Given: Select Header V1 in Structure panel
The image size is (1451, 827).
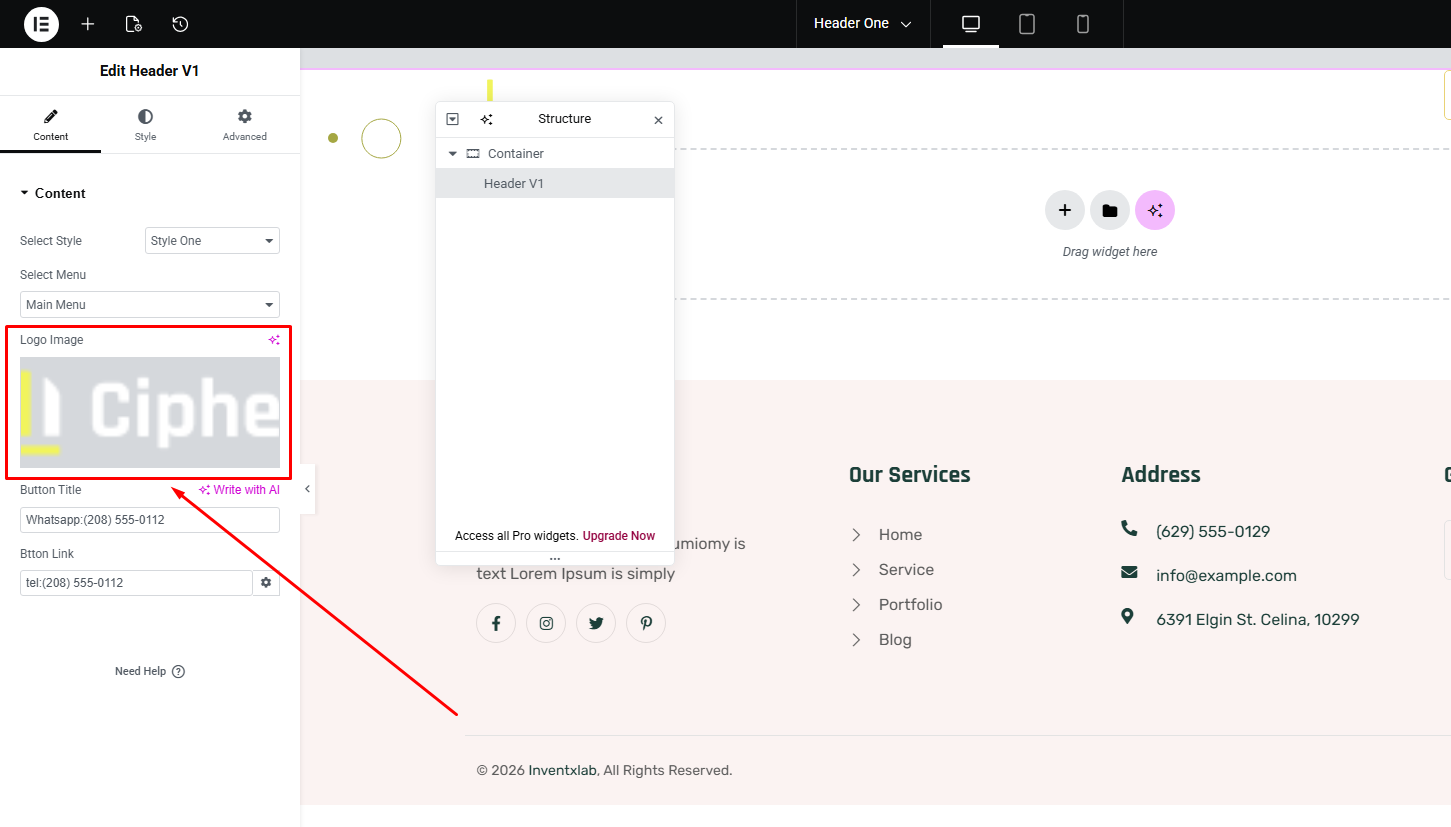Looking at the screenshot, I should pyautogui.click(x=514, y=184).
